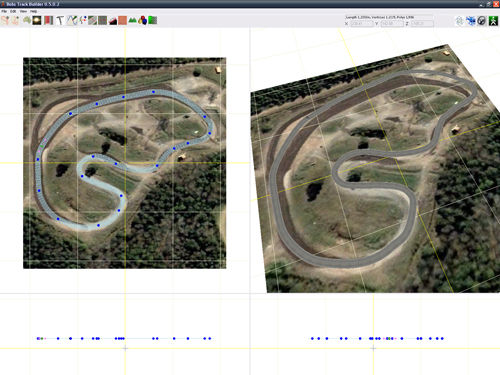
Task: Click the X coordinate input field
Action: click(362, 24)
